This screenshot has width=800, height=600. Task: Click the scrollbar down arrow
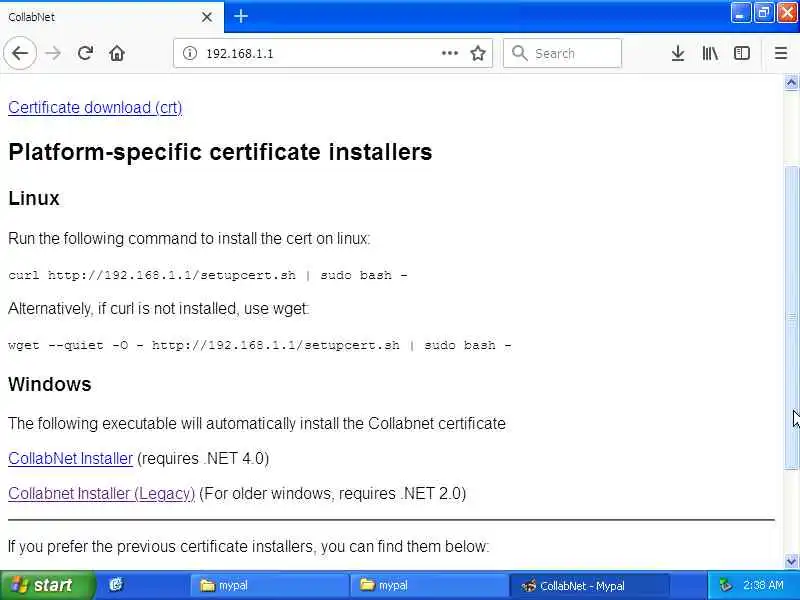[791, 562]
